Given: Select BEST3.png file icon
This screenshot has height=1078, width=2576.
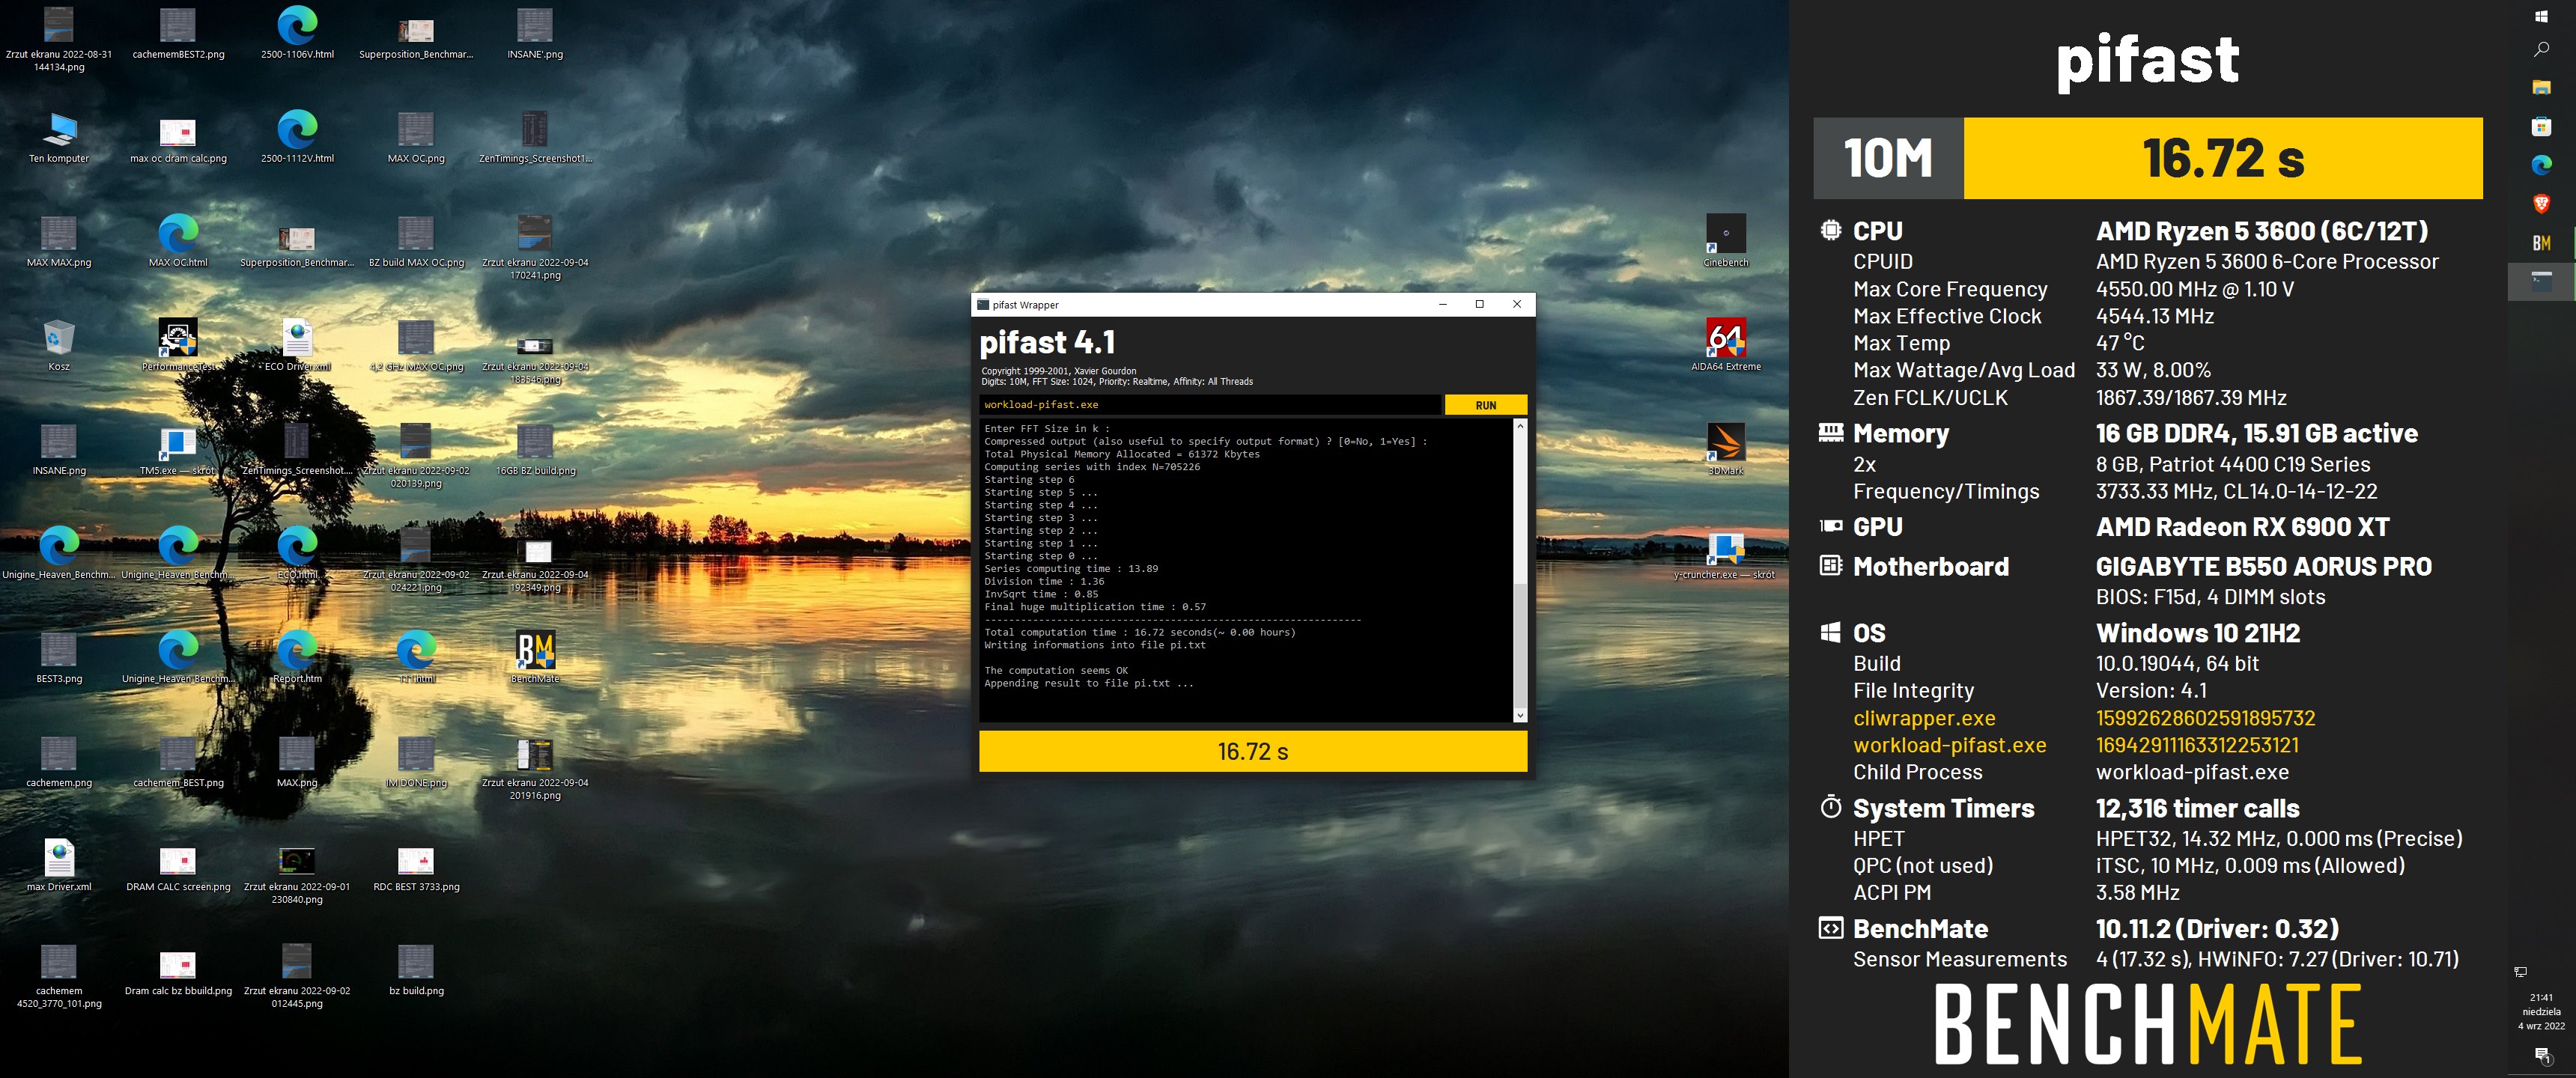Looking at the screenshot, I should 59,657.
